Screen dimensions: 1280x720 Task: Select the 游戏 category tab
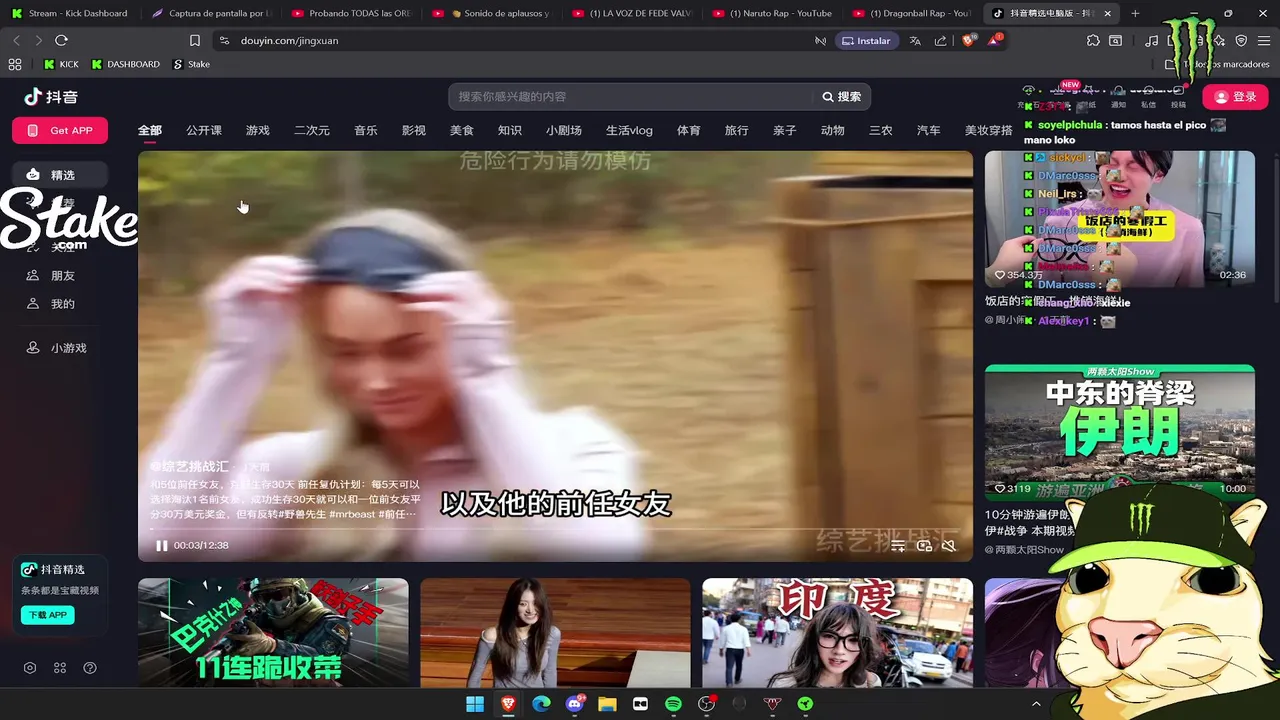pos(258,130)
